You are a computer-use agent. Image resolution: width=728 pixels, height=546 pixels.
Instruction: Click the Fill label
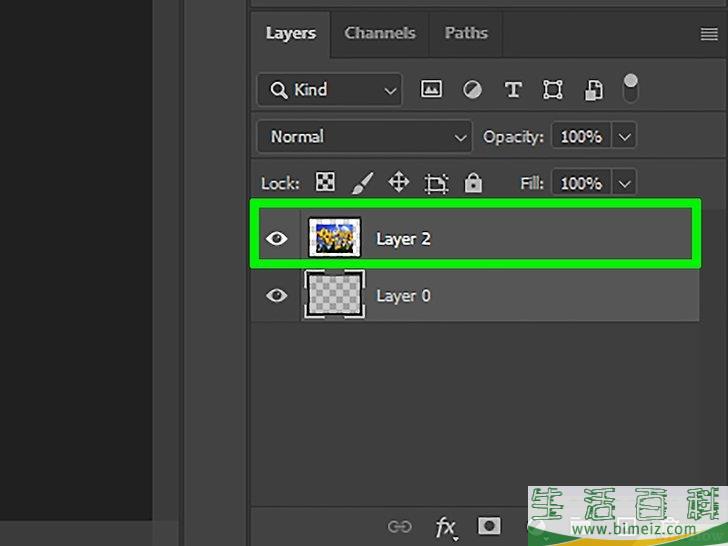point(532,183)
